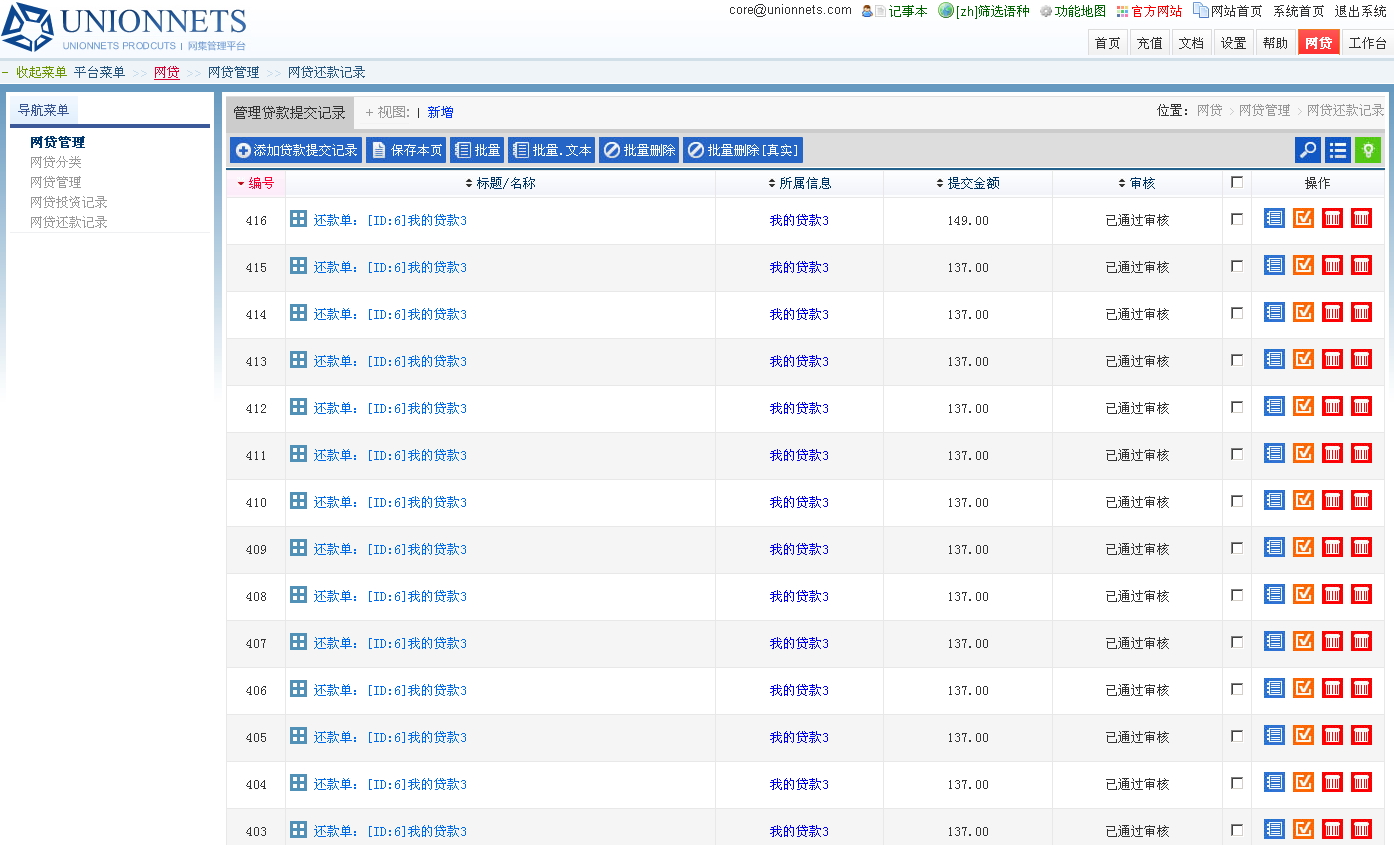Check the checkbox for record 416
Viewport: 1394px width, 845px height.
pyautogui.click(x=1237, y=219)
